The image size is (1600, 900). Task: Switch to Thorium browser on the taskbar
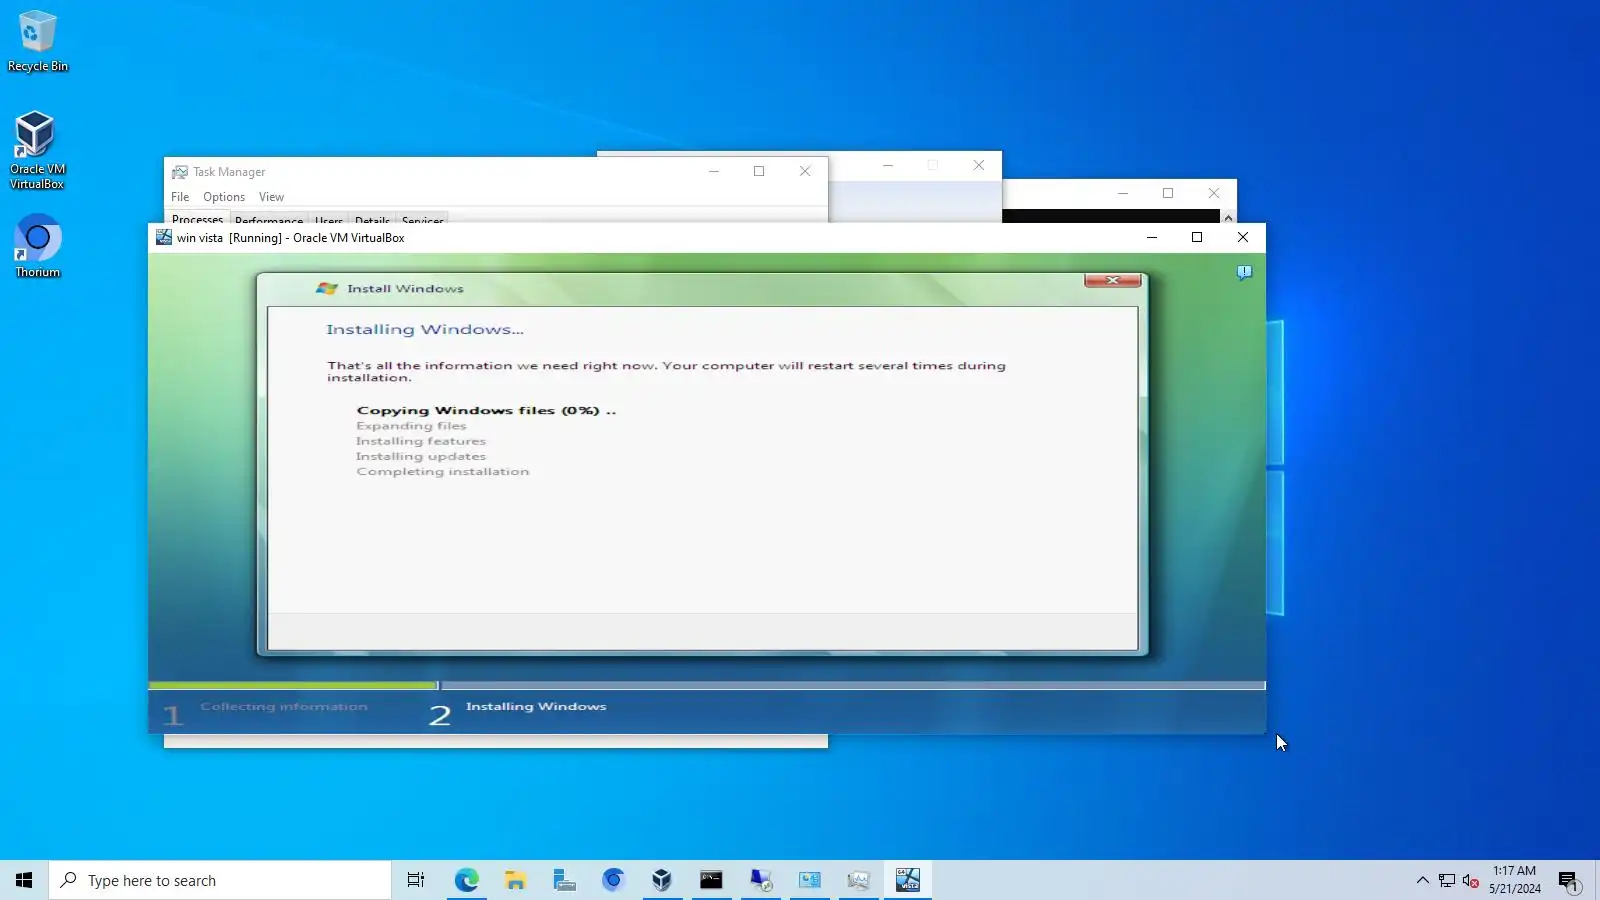[613, 880]
